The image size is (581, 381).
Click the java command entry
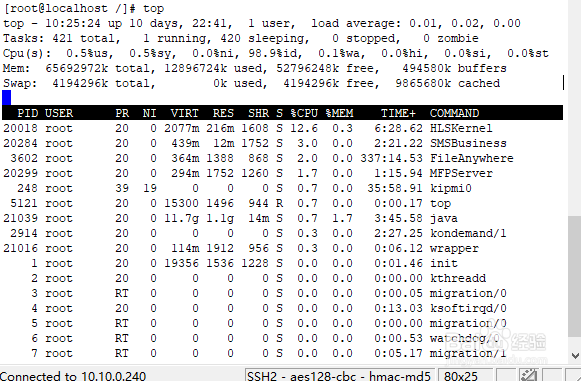(x=444, y=218)
